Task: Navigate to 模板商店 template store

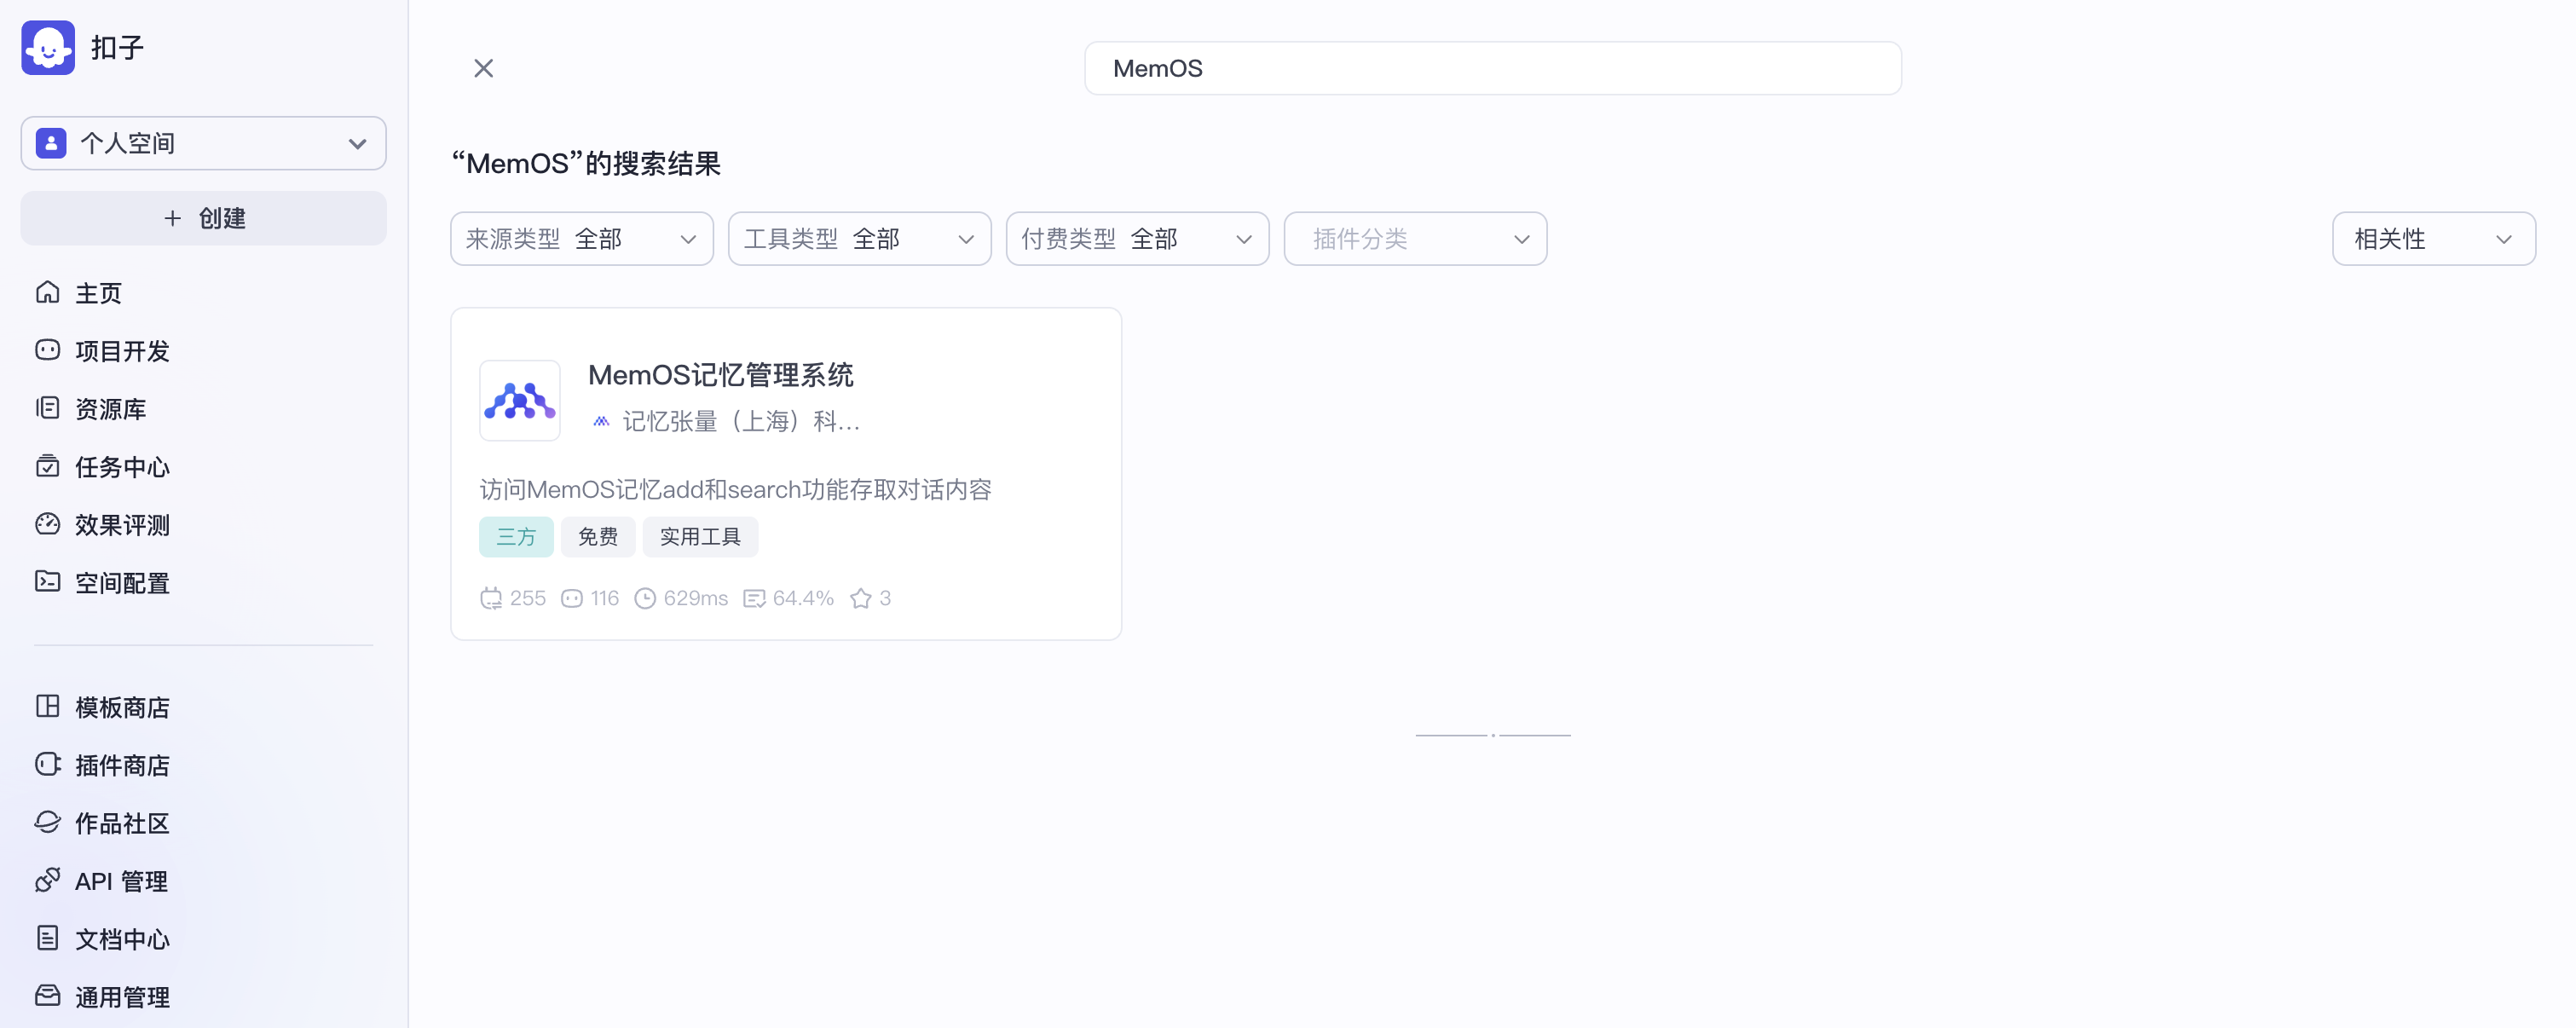Action: pos(121,707)
